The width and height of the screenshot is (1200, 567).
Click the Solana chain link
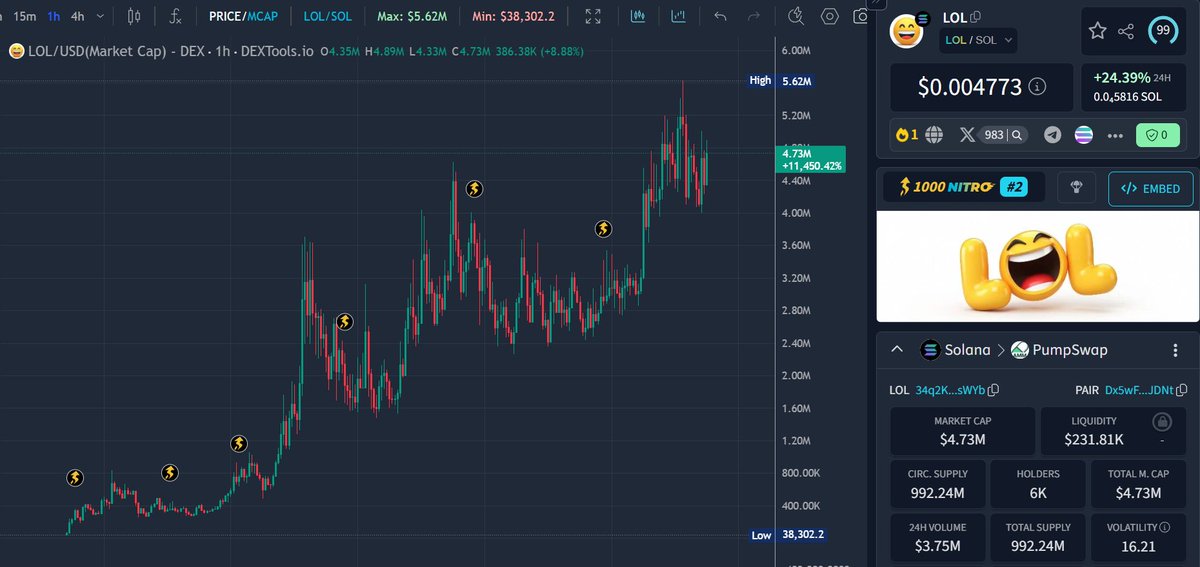pos(955,350)
